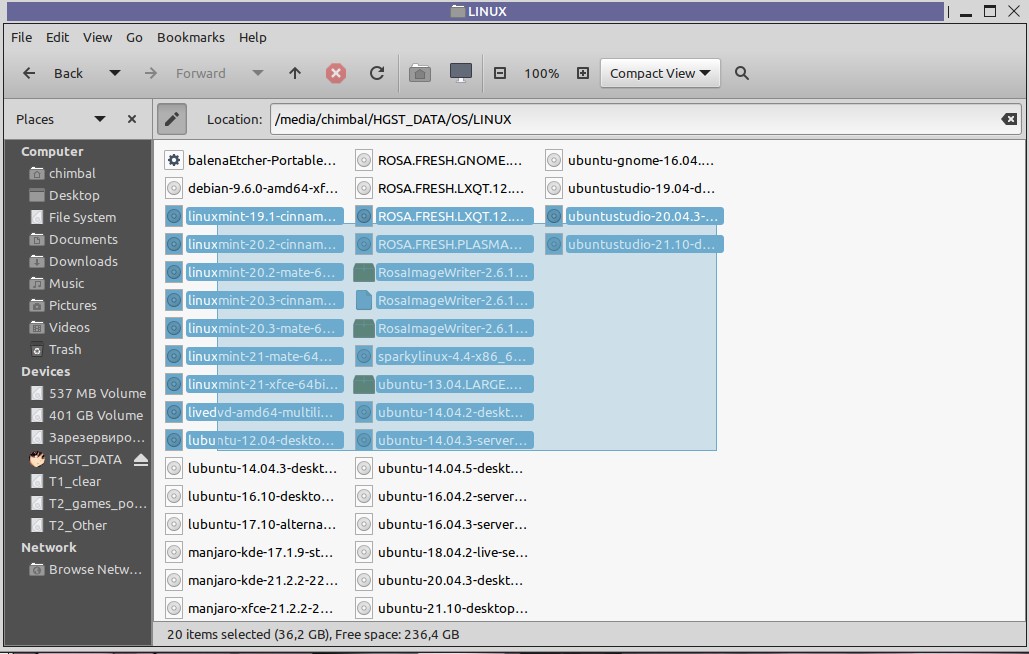Click the ROSA.FRESH.GNOME disc icon
The height and width of the screenshot is (654, 1029).
point(364,160)
